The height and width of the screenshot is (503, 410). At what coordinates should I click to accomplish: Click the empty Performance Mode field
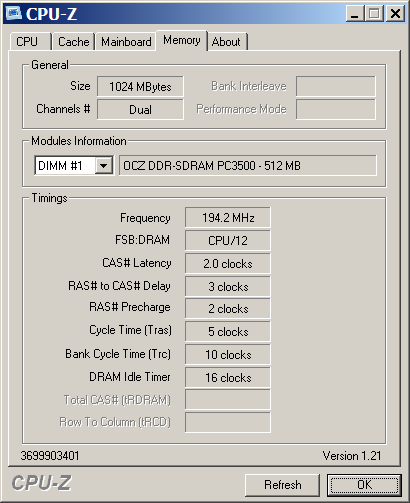click(x=336, y=109)
